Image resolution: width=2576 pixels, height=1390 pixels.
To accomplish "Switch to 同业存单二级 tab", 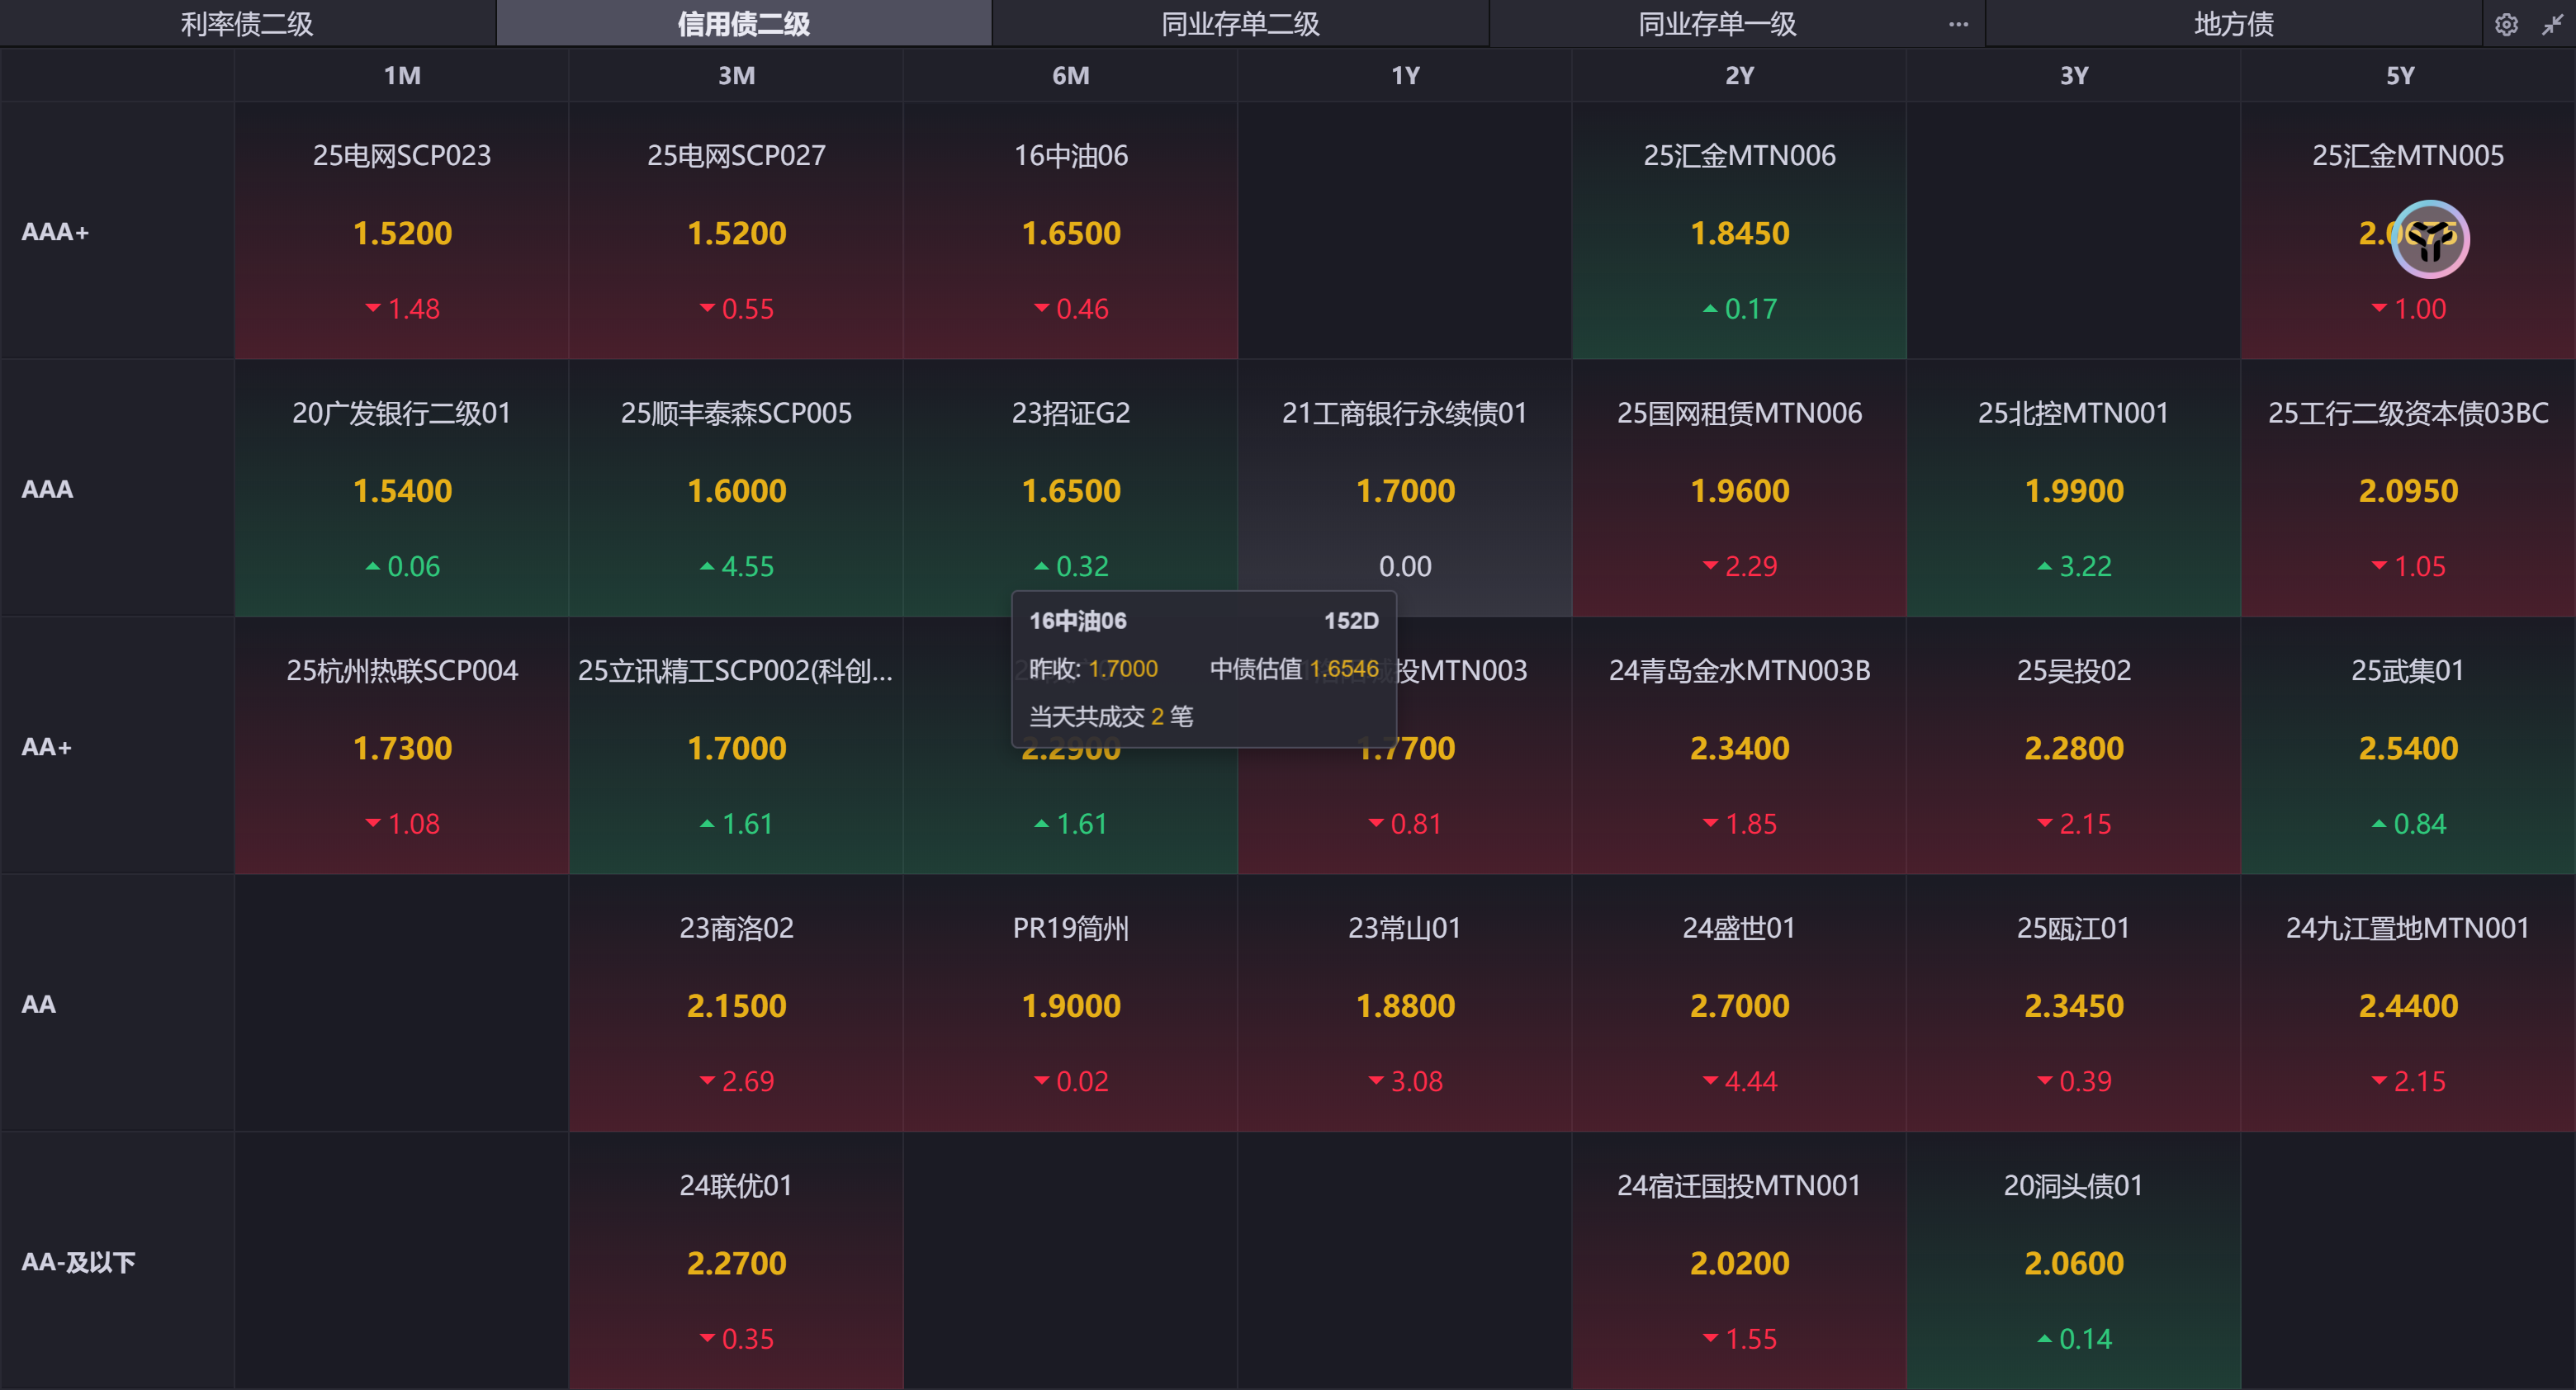I will click(x=1240, y=24).
